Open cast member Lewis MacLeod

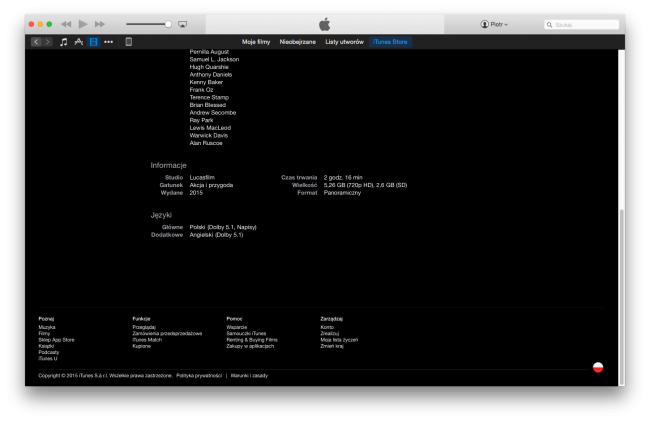(x=210, y=128)
